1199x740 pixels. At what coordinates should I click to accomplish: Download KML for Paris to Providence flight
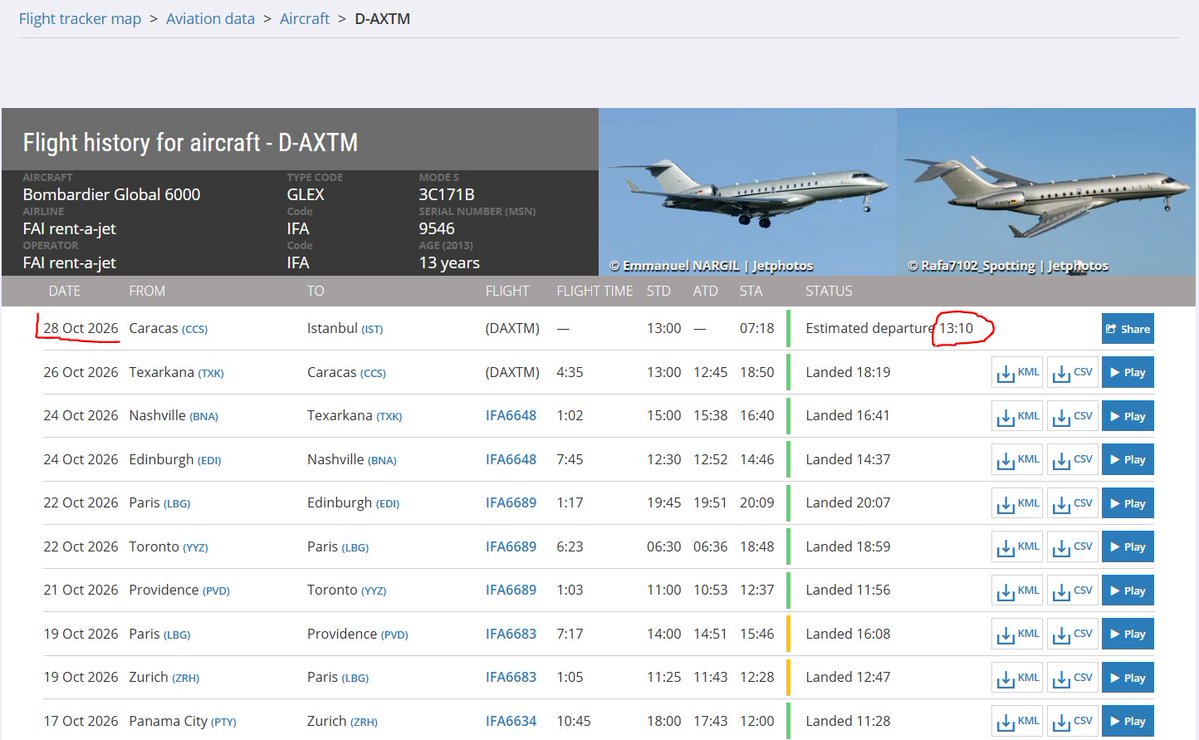click(1018, 634)
